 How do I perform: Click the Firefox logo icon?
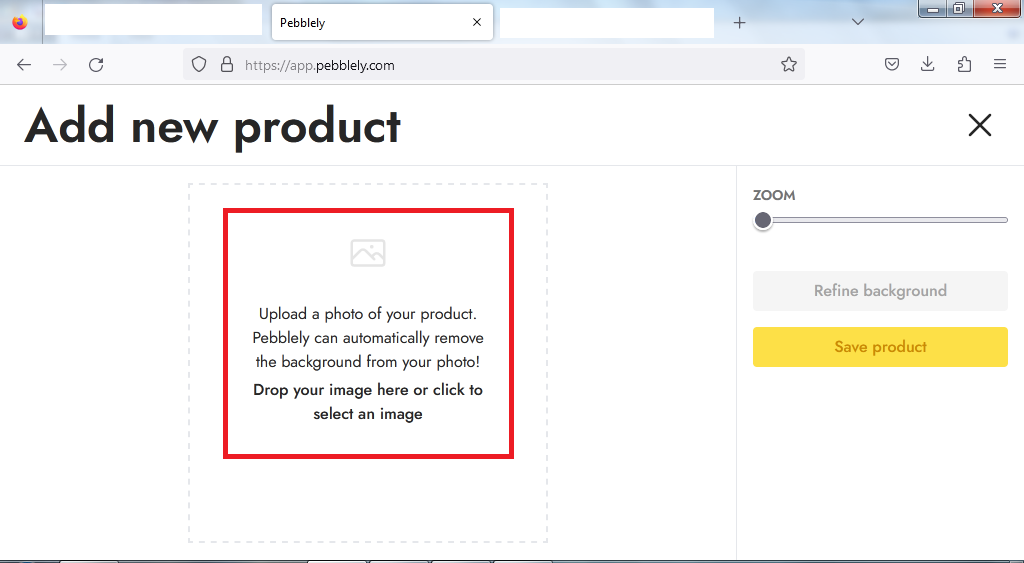click(x=20, y=22)
